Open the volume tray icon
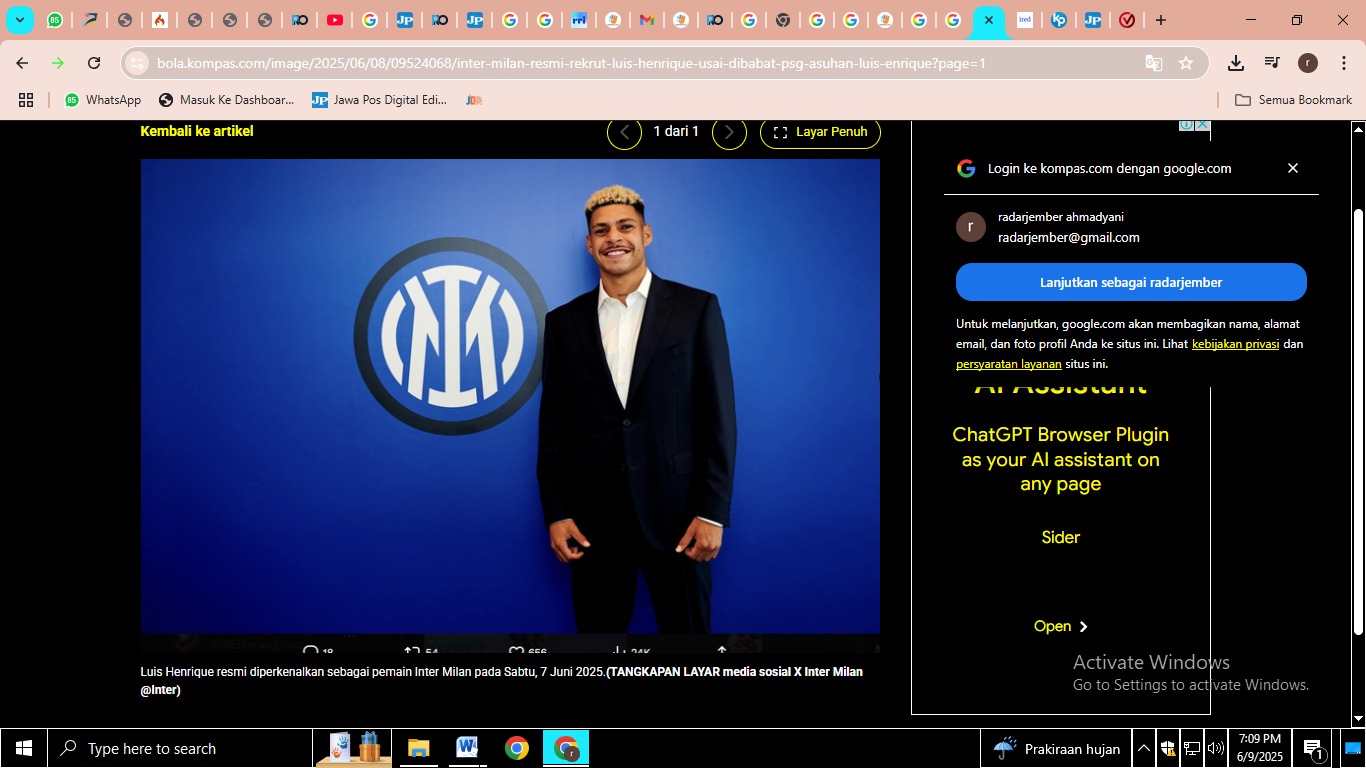The image size is (1366, 768). click(x=1215, y=748)
